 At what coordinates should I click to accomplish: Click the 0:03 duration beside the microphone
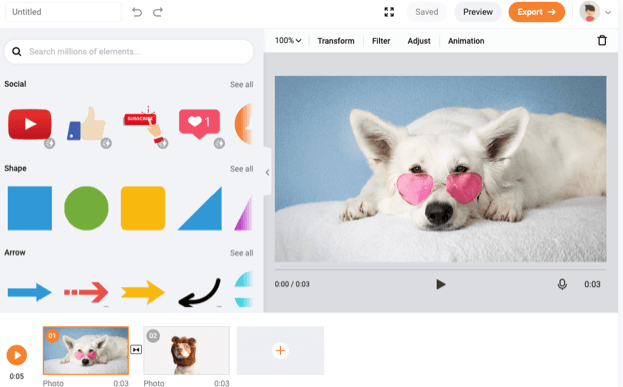tap(592, 284)
